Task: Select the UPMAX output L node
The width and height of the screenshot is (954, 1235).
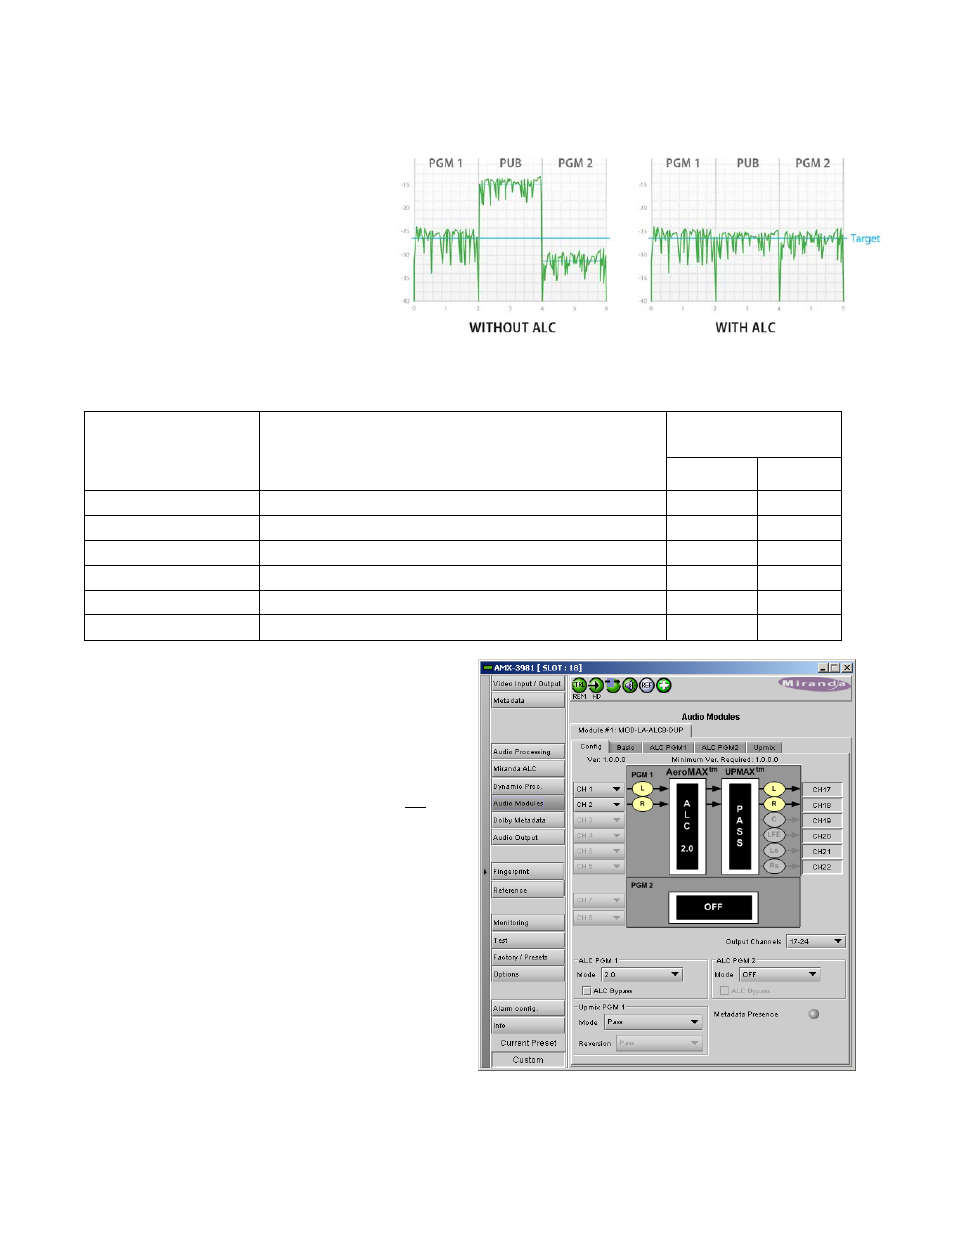Action: pos(774,789)
